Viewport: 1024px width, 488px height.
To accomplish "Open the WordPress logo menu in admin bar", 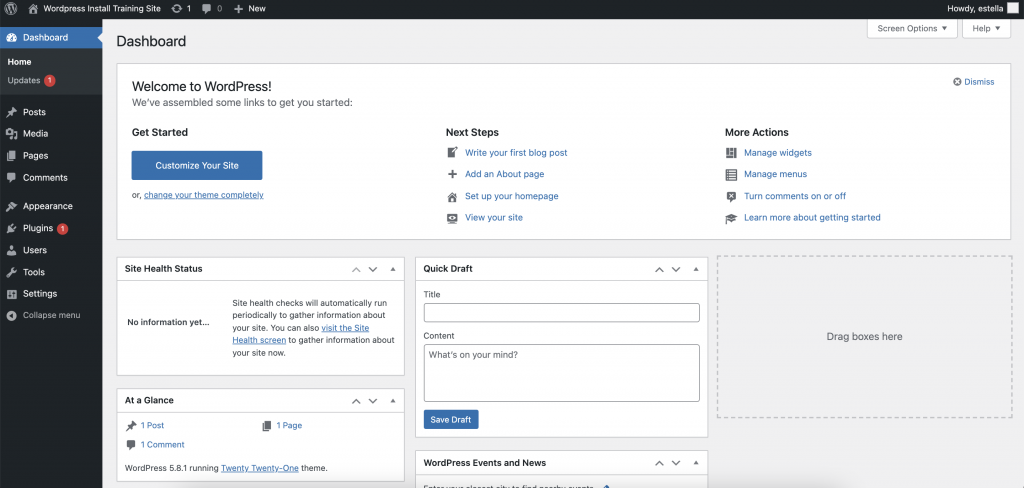I will [x=11, y=8].
